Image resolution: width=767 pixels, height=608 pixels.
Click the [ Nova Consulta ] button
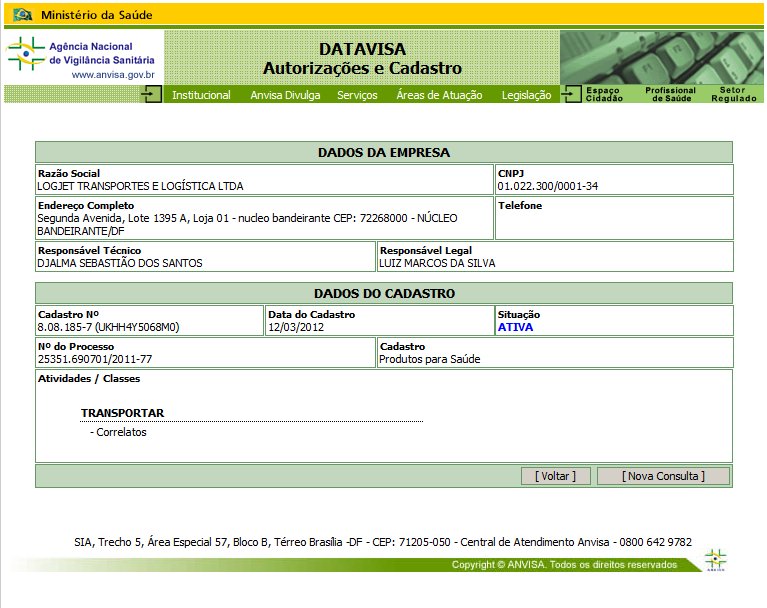[x=663, y=476]
